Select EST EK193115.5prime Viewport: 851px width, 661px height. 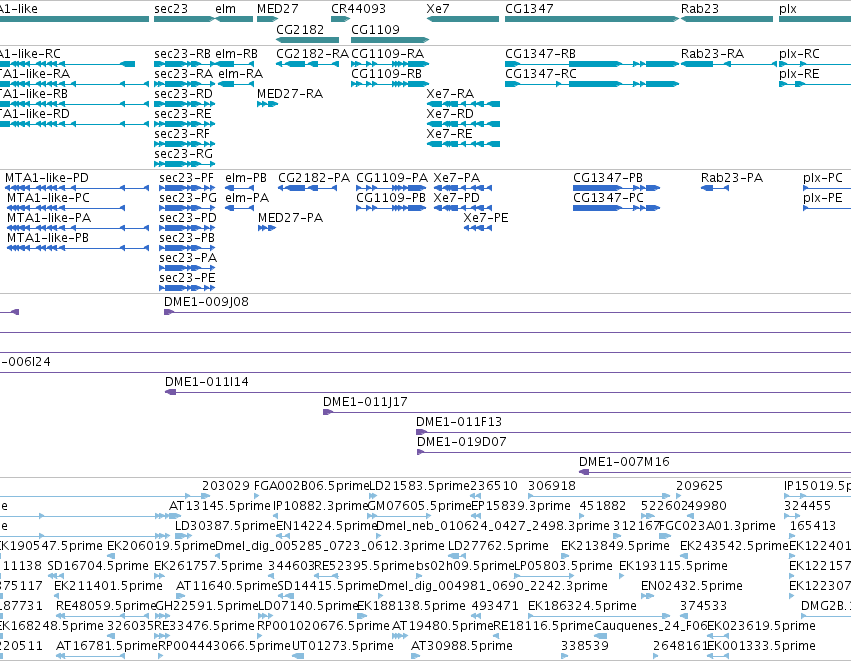[x=673, y=565]
